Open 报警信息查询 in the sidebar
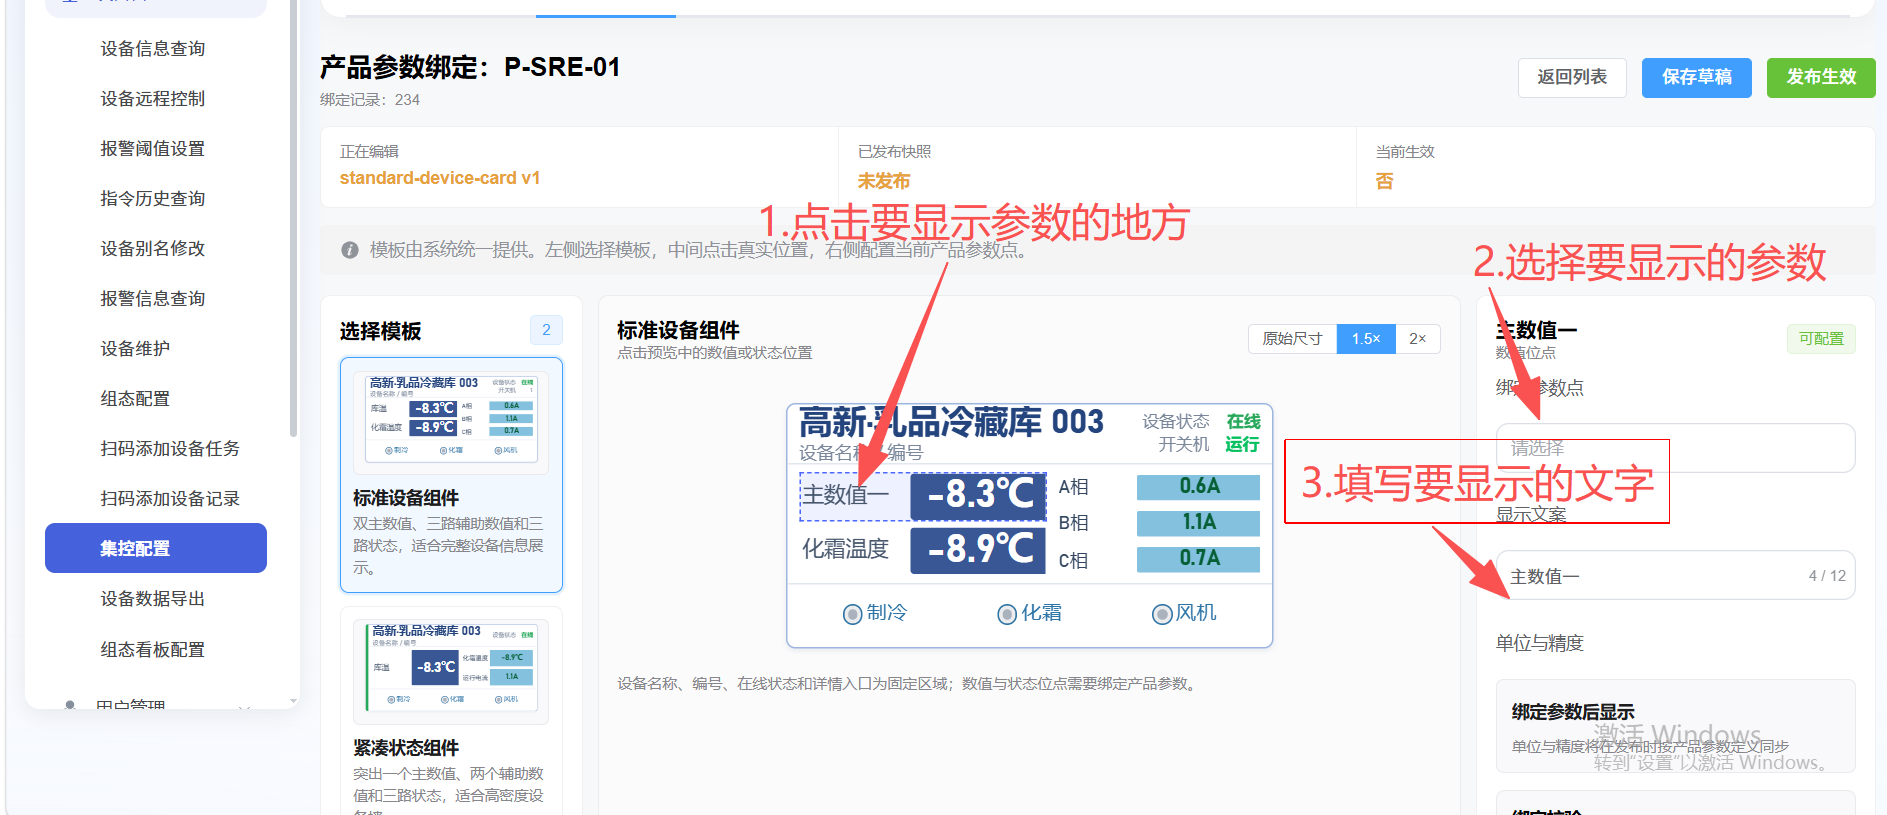The image size is (1887, 815). (x=153, y=299)
